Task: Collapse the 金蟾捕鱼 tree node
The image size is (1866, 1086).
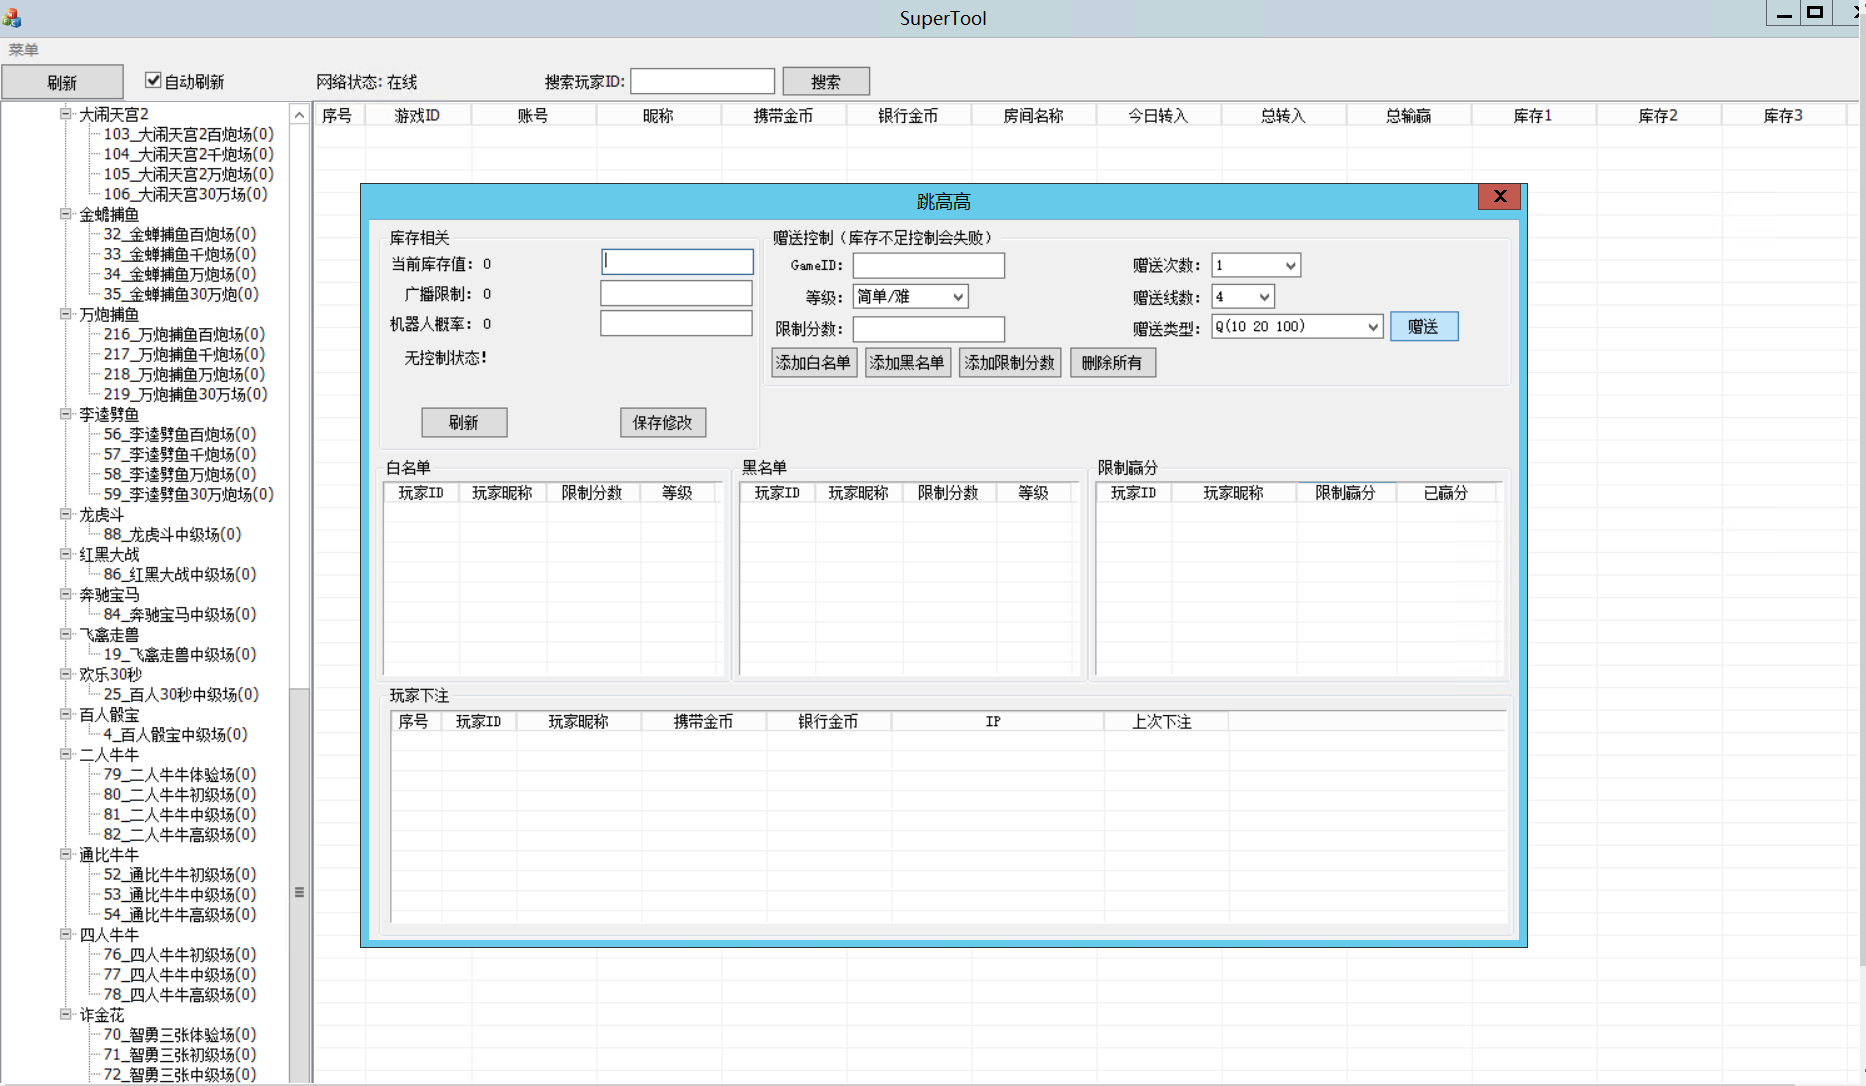Action: pos(66,214)
